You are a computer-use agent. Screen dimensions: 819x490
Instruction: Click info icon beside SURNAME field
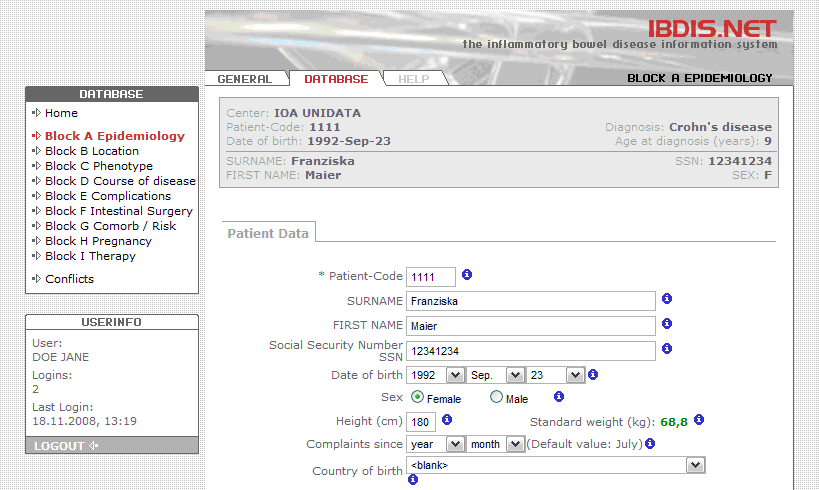coord(667,298)
